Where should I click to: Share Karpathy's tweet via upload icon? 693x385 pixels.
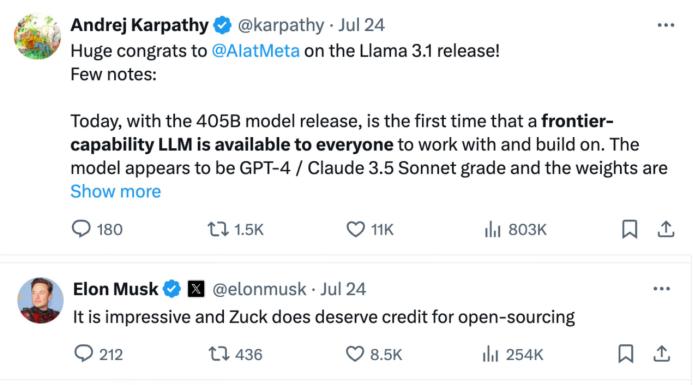tap(666, 229)
